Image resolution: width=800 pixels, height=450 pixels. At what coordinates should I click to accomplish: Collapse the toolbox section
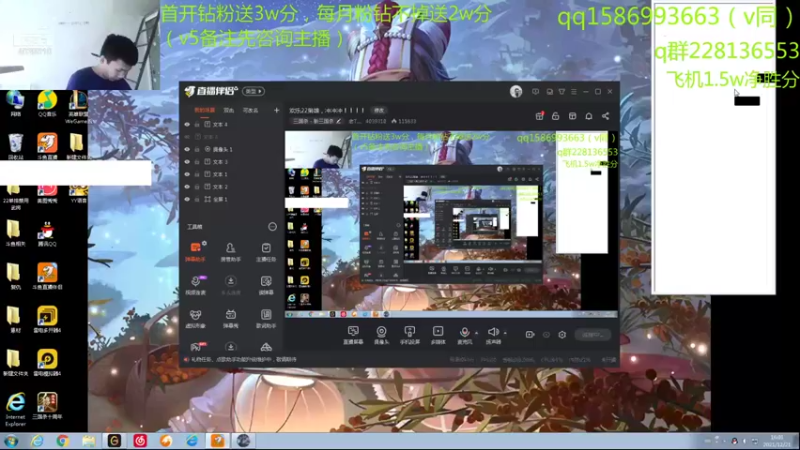272,227
